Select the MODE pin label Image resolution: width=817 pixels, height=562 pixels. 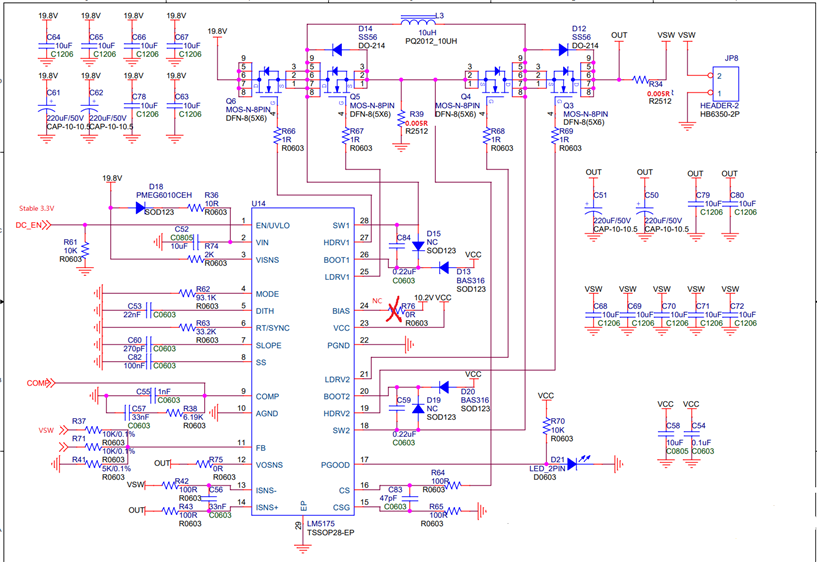[x=267, y=294]
